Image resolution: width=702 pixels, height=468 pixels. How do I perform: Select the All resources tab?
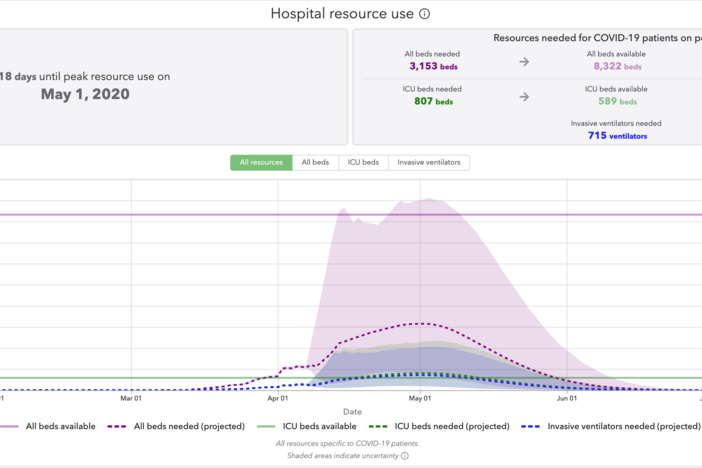click(x=261, y=163)
